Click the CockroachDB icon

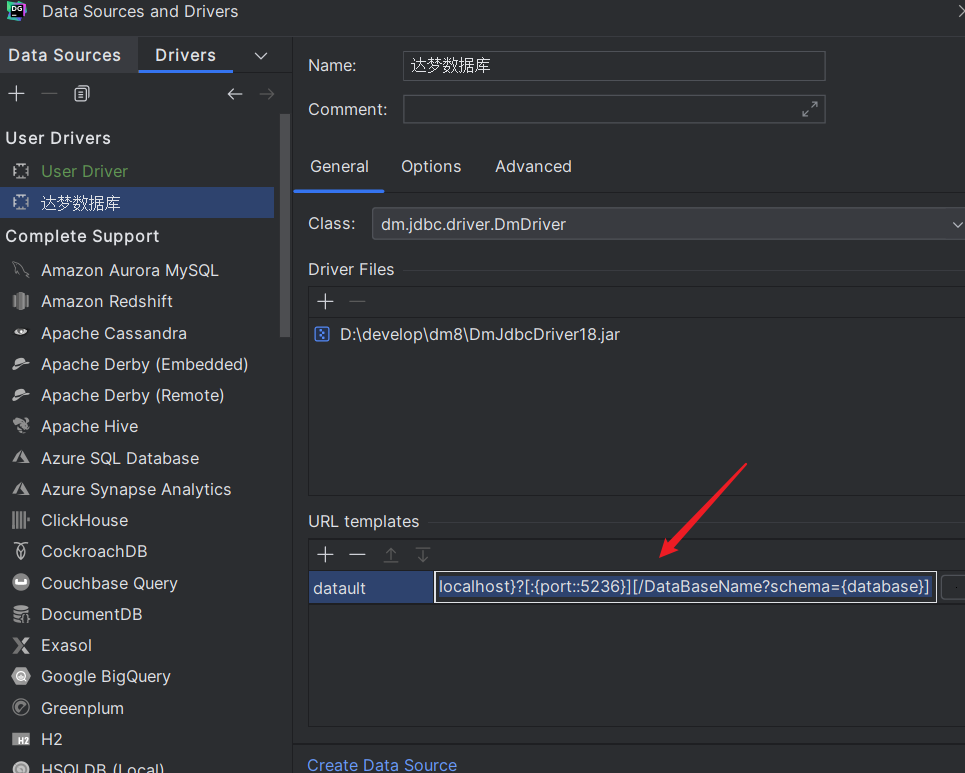[x=21, y=551]
